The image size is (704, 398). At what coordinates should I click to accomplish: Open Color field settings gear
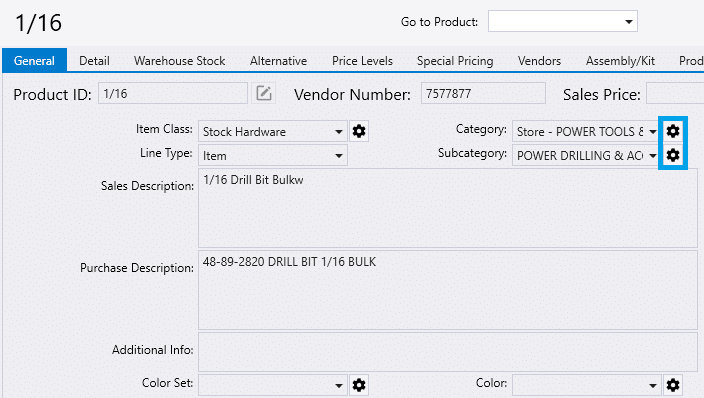(x=673, y=385)
